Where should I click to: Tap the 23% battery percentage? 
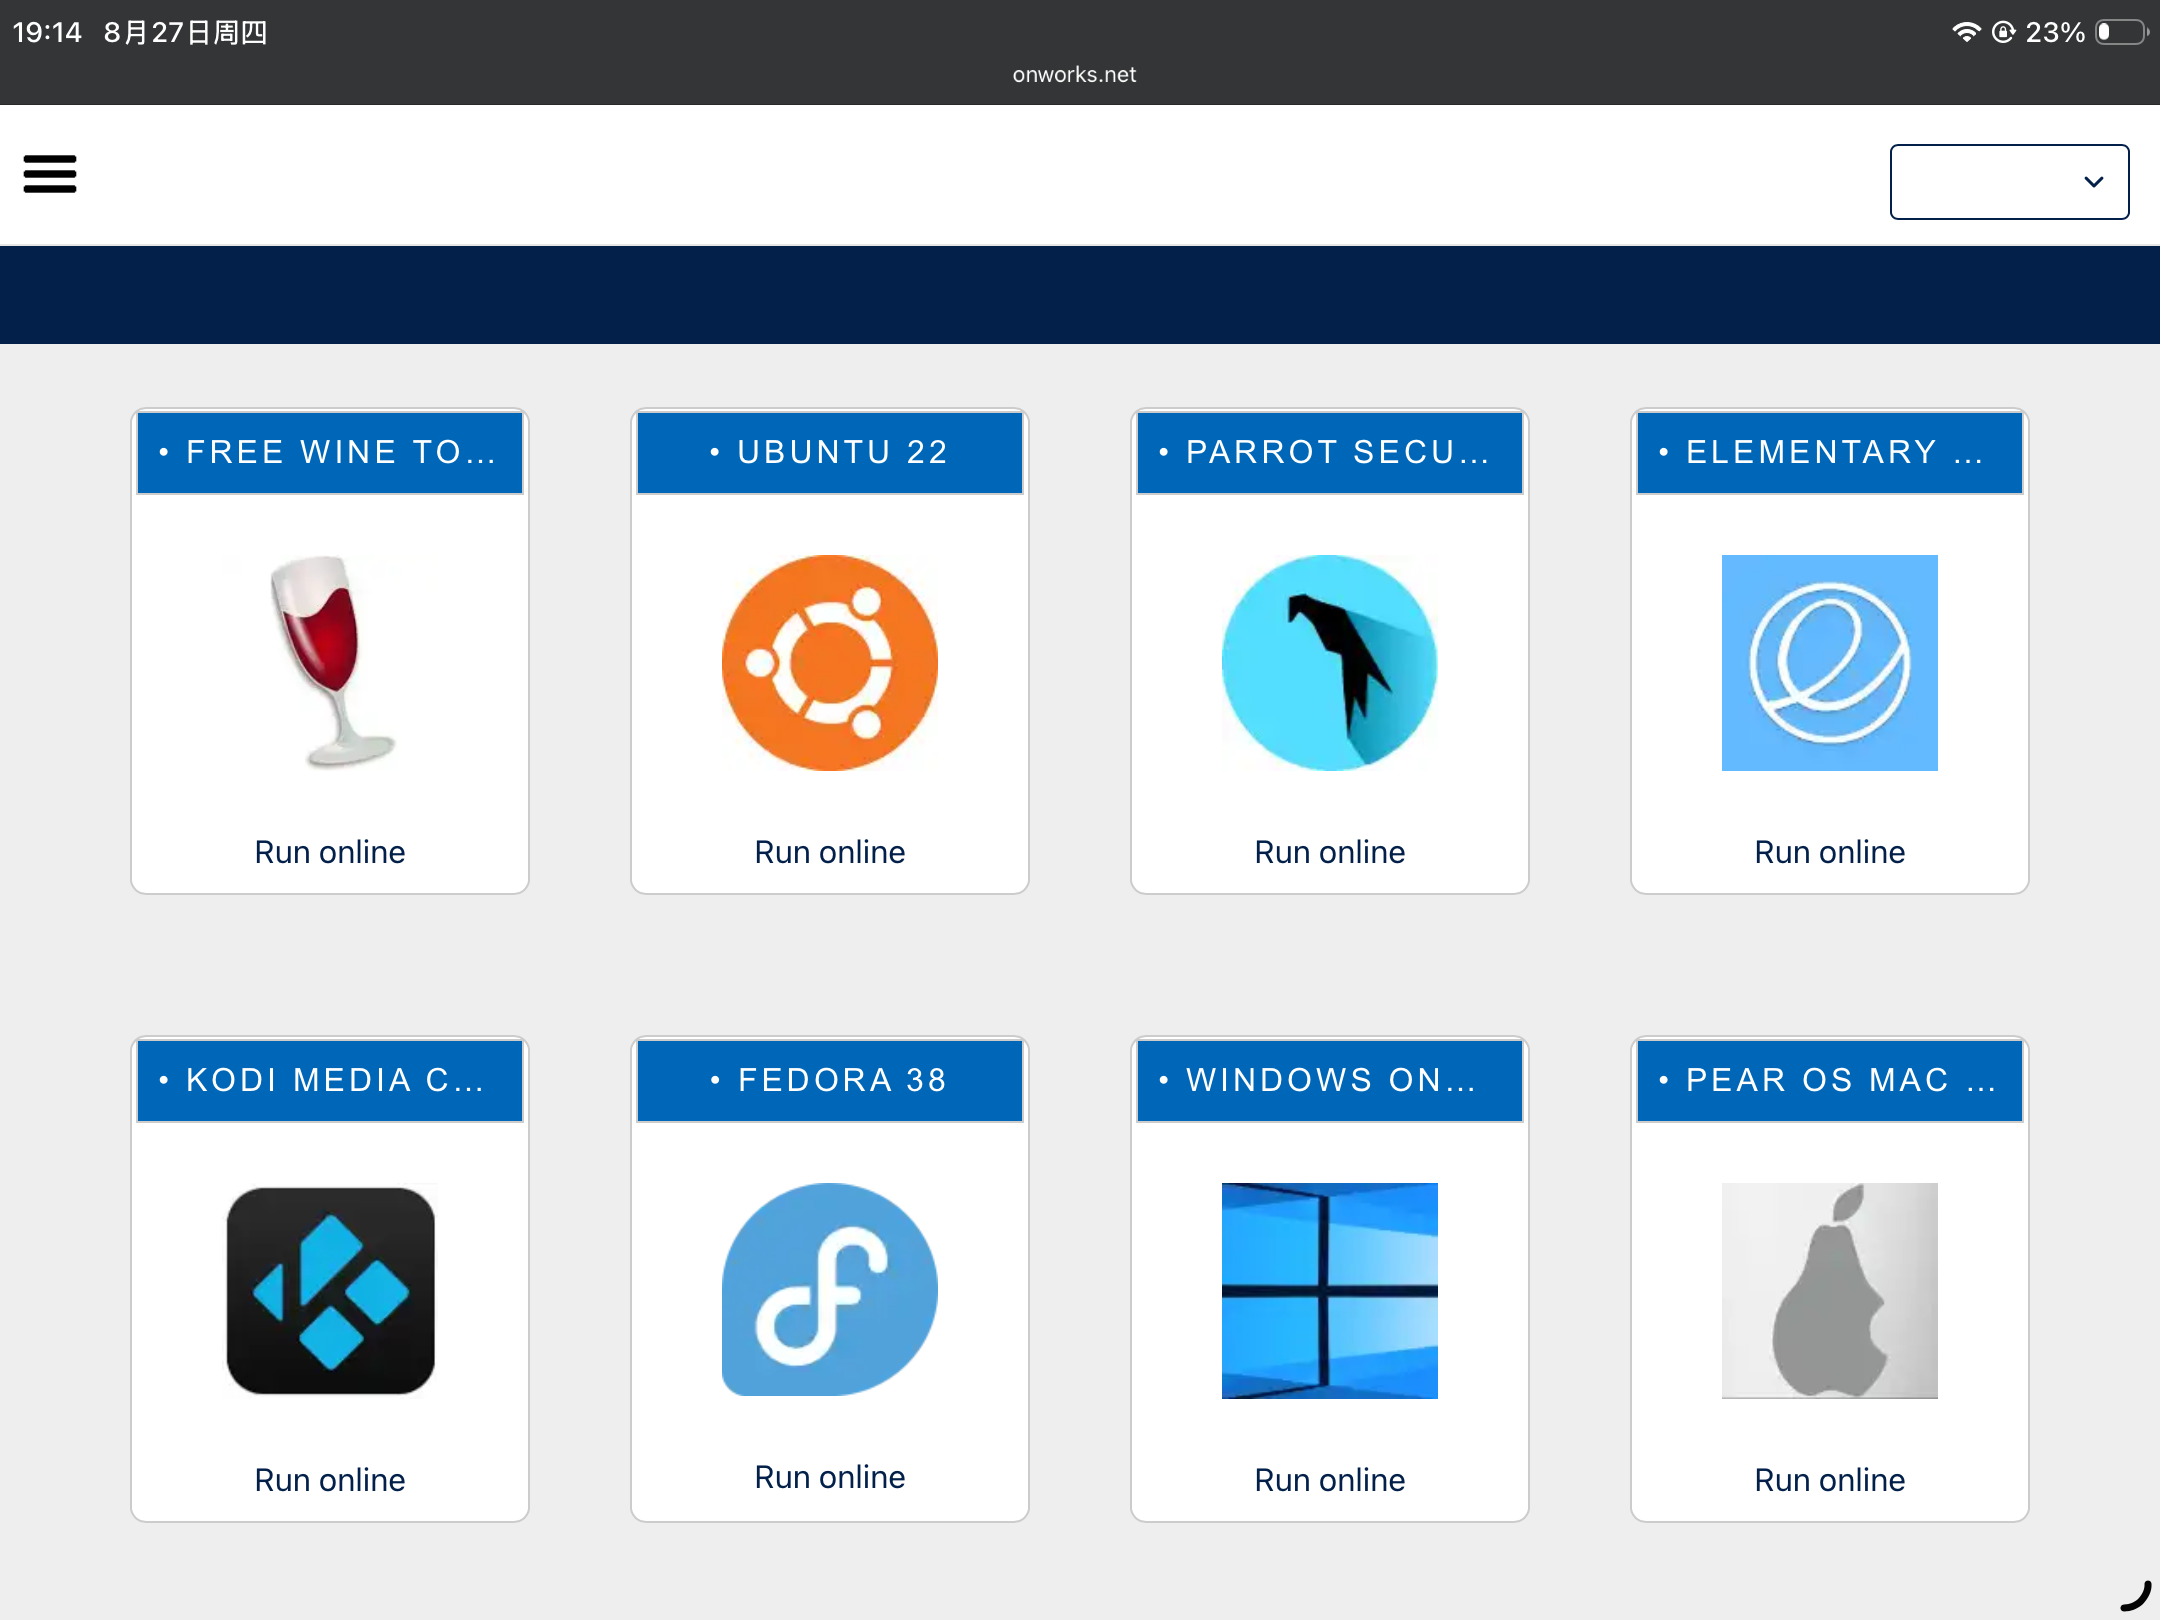click(2055, 33)
